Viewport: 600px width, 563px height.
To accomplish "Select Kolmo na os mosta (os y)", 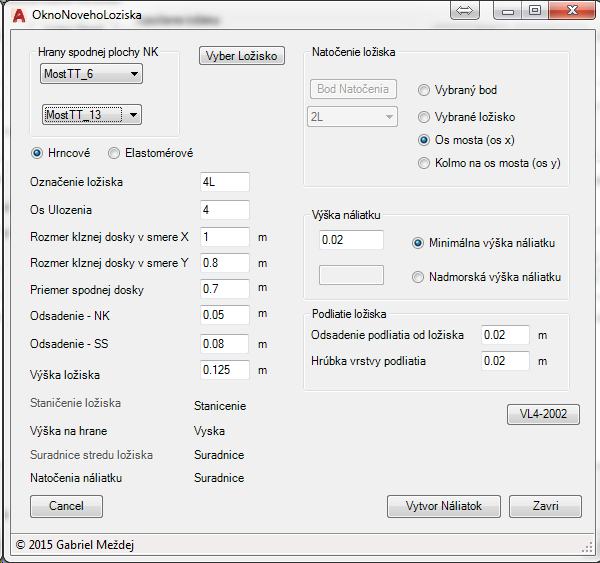I will coord(425,163).
